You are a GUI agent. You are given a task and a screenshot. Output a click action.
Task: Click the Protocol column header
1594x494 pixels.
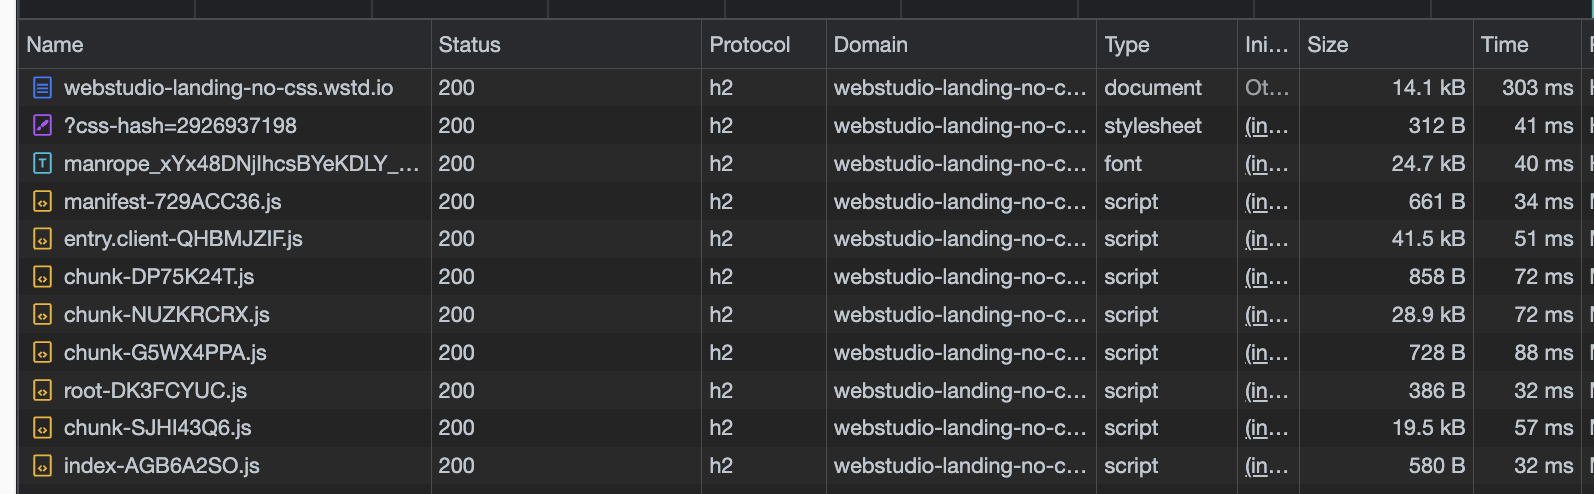point(749,45)
